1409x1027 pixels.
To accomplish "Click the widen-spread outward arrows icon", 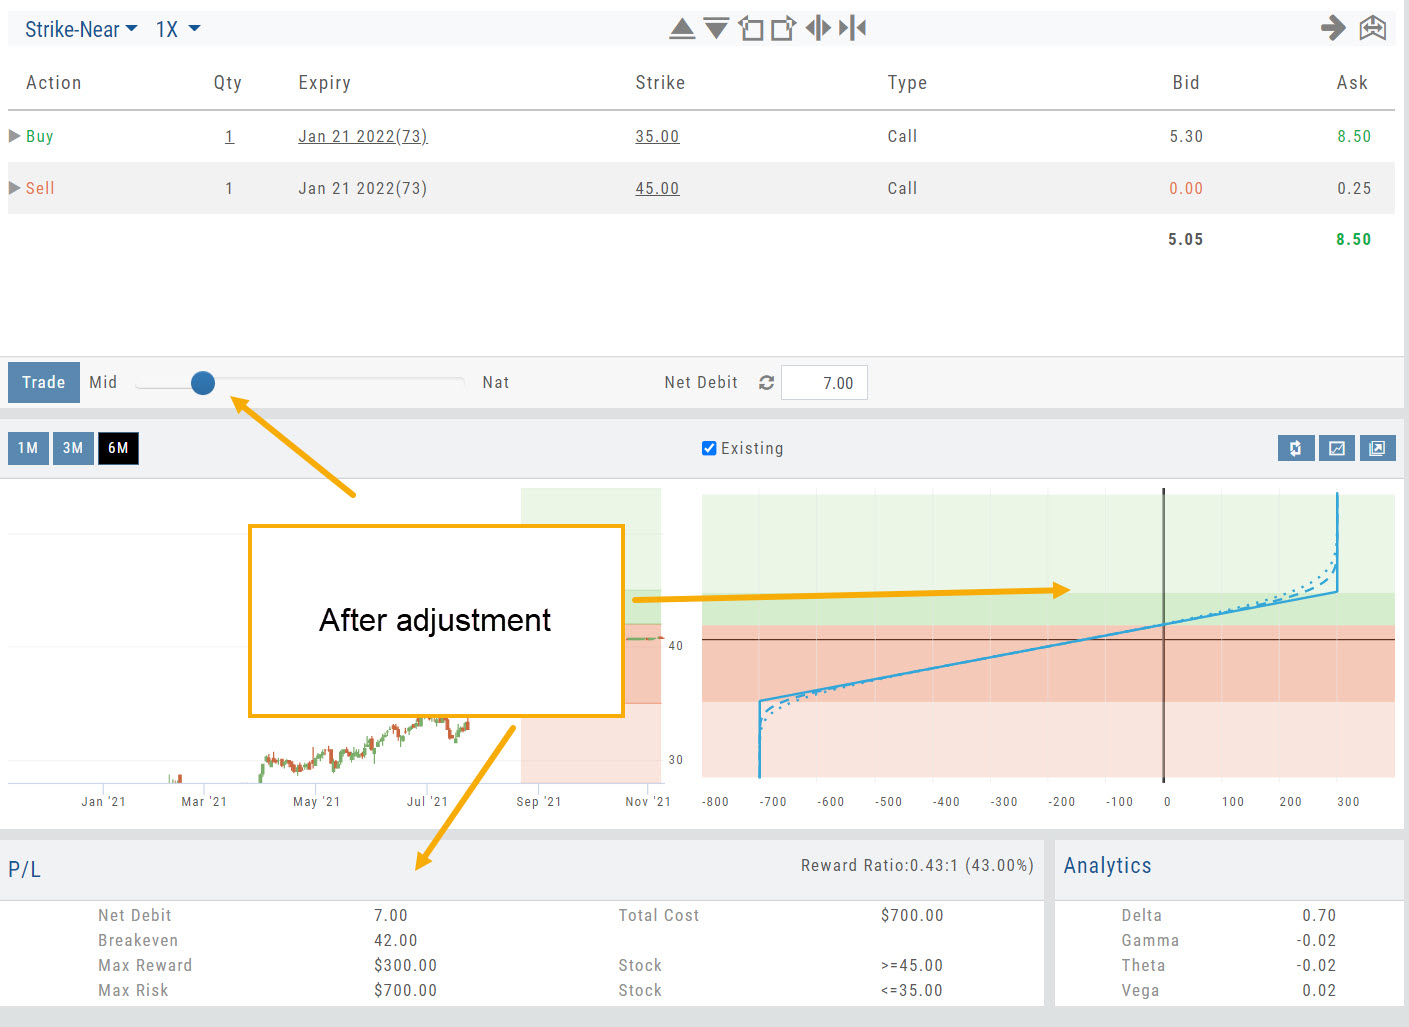I will pyautogui.click(x=818, y=28).
